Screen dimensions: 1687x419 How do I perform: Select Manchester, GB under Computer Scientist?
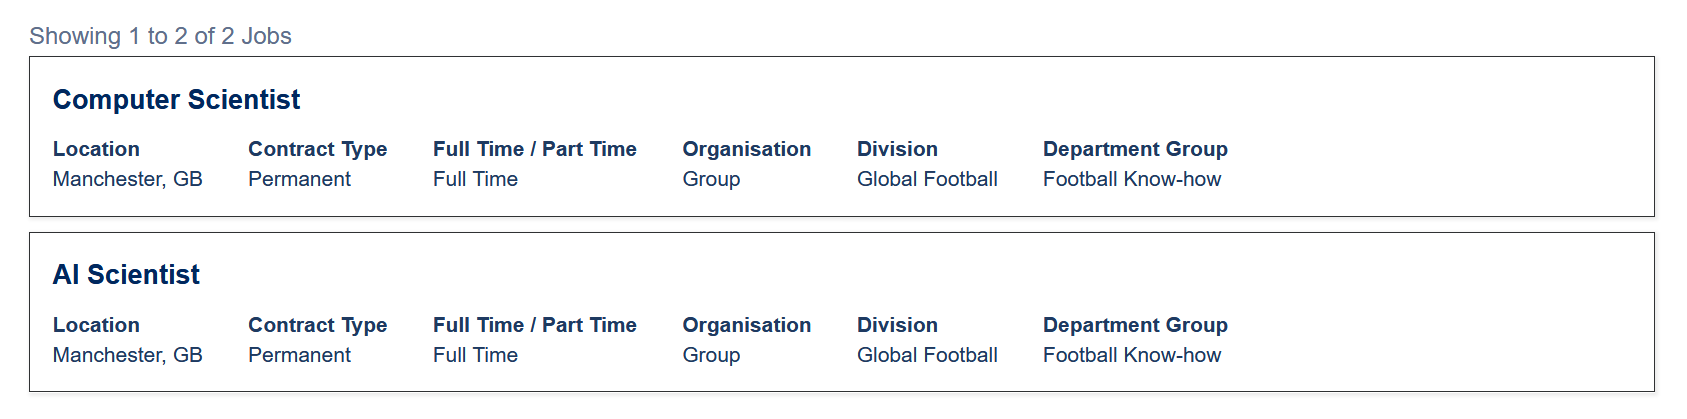(x=127, y=179)
